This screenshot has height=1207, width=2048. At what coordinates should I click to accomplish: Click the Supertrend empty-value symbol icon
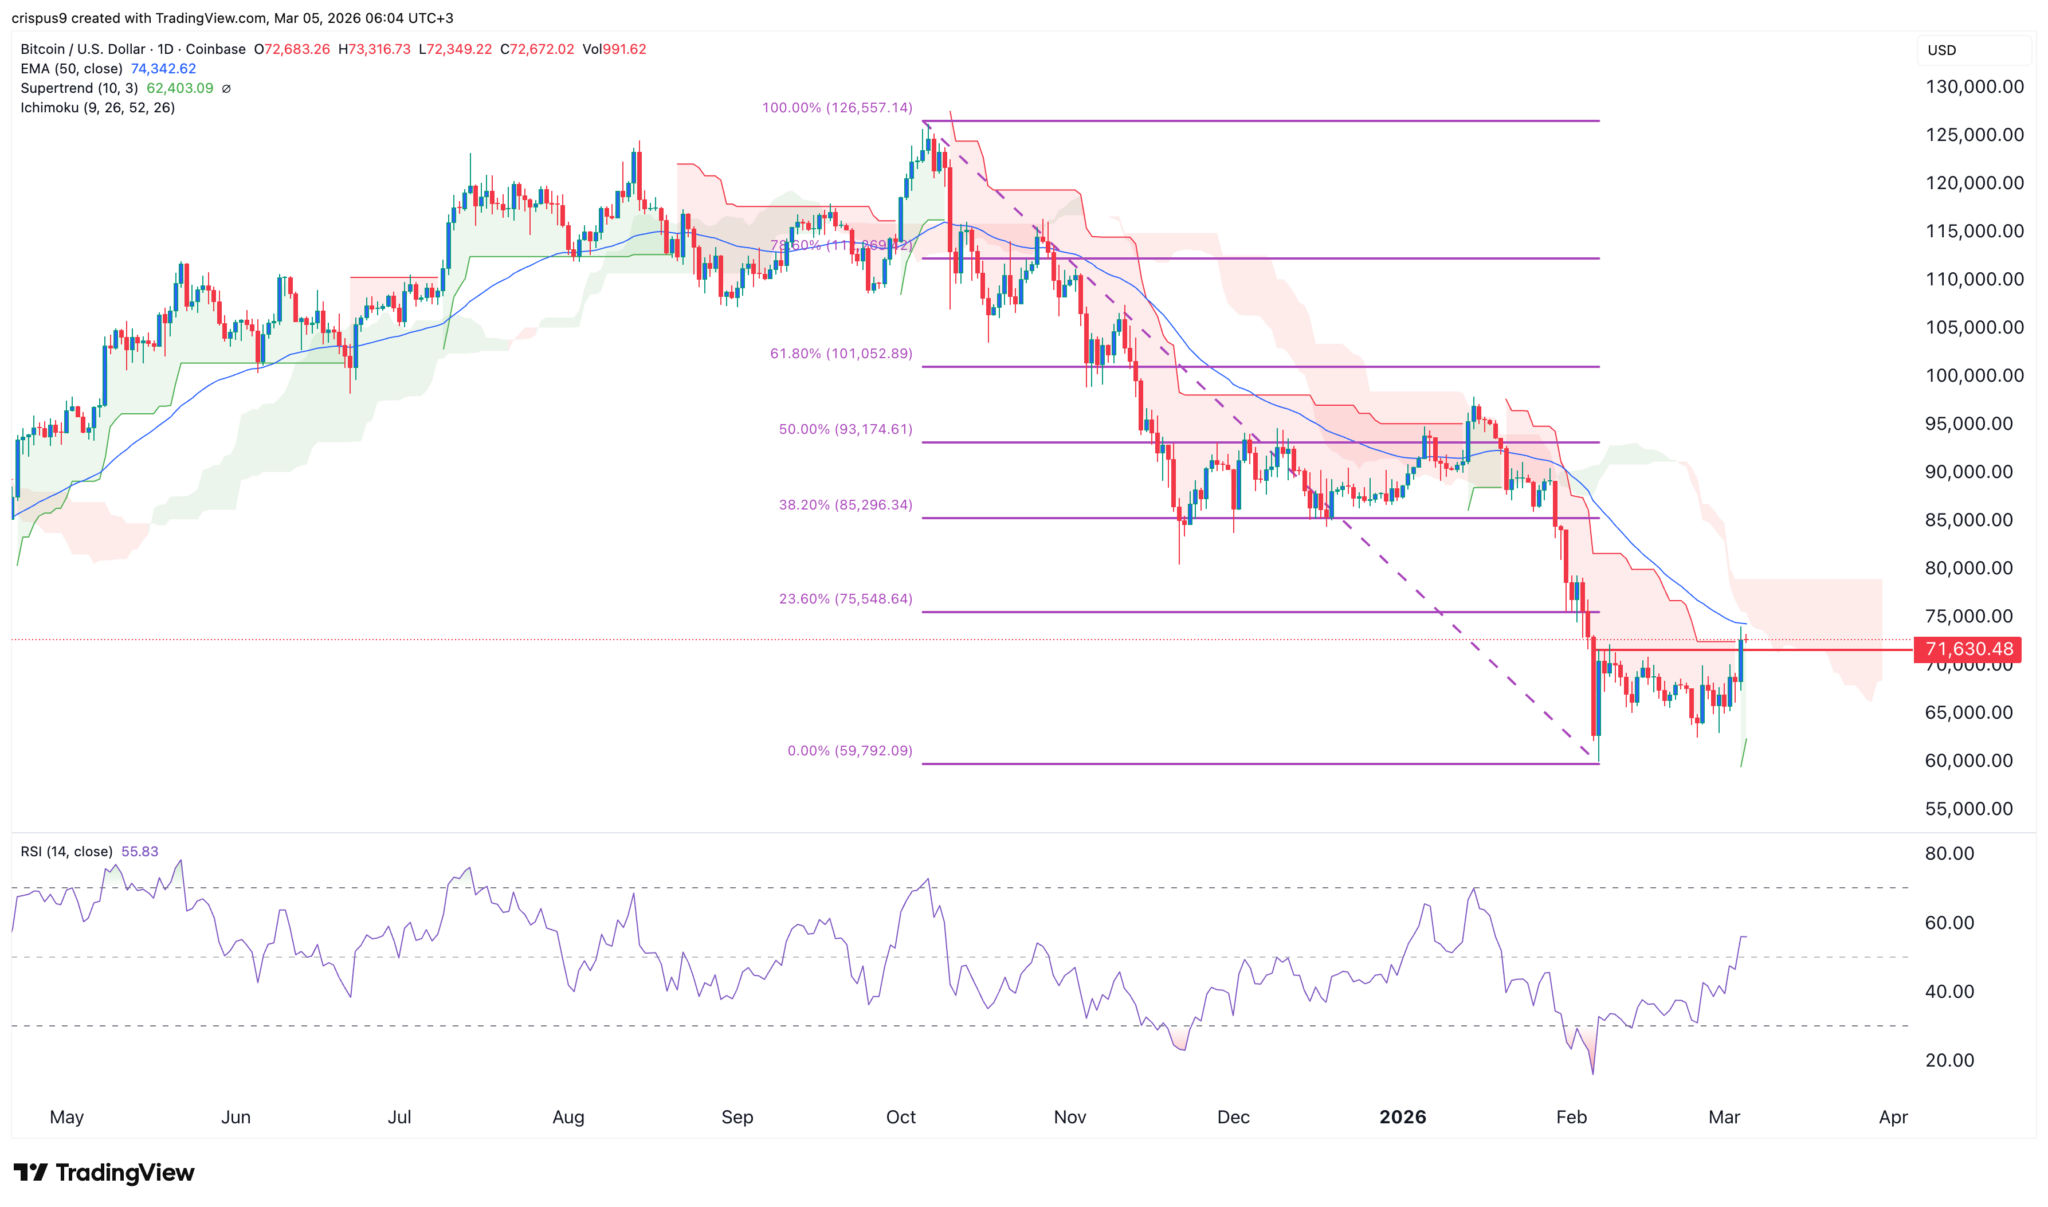tap(226, 88)
